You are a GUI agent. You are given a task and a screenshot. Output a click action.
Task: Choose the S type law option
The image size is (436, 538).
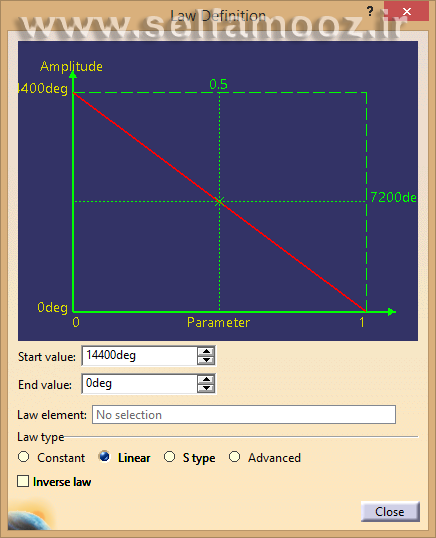pos(169,457)
